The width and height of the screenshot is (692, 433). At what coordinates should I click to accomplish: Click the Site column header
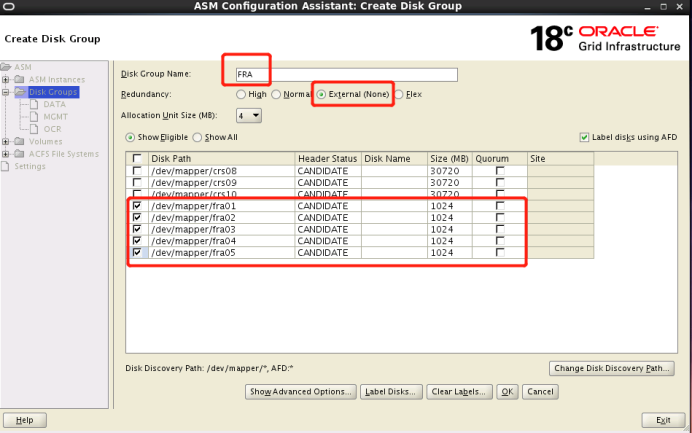[x=560, y=158]
